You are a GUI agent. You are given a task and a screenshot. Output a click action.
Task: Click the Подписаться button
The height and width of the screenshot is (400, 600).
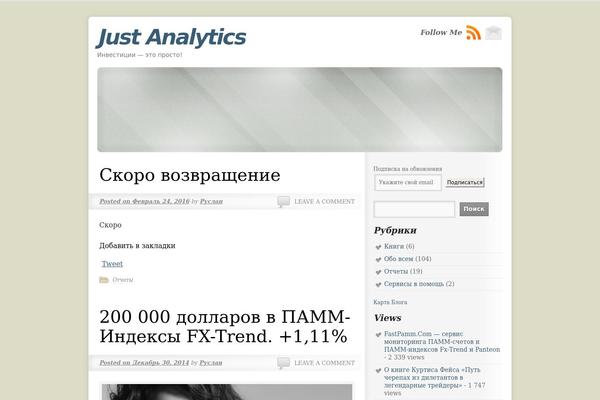[x=465, y=183]
